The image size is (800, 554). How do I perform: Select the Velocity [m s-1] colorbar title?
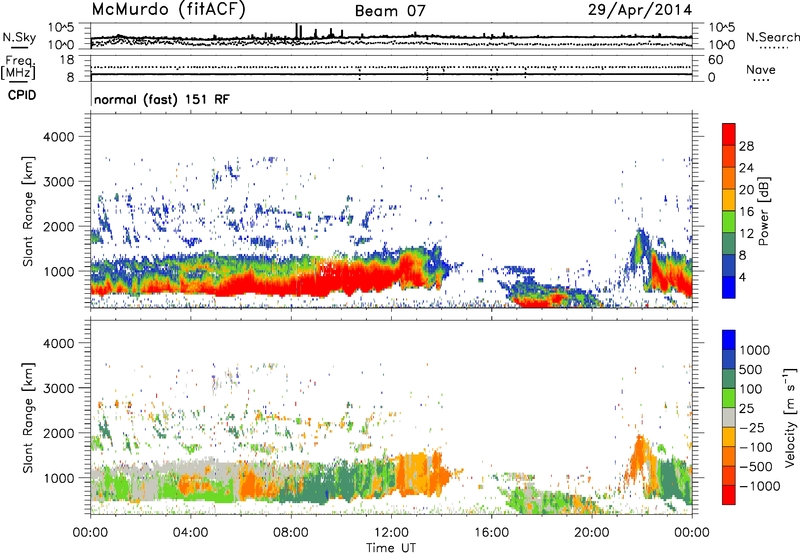pos(790,417)
